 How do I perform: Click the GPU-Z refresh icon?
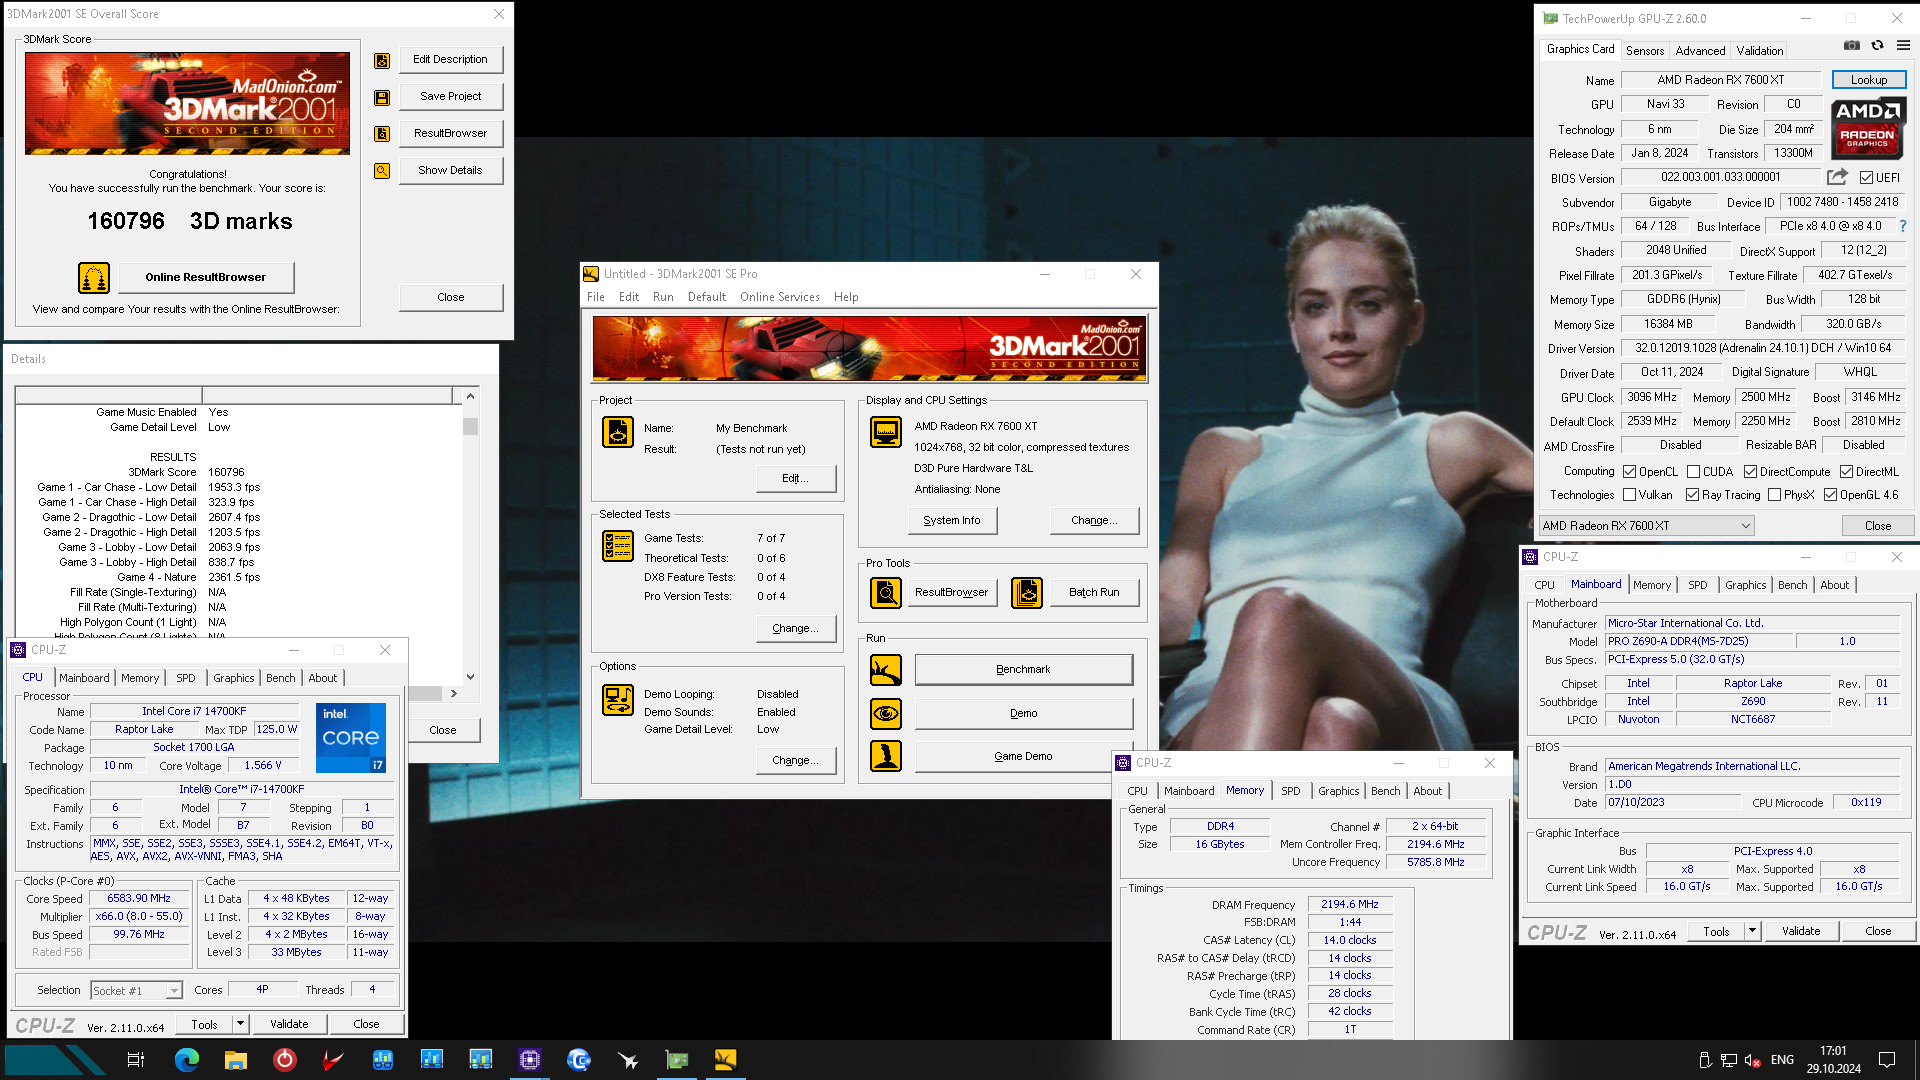1877,46
